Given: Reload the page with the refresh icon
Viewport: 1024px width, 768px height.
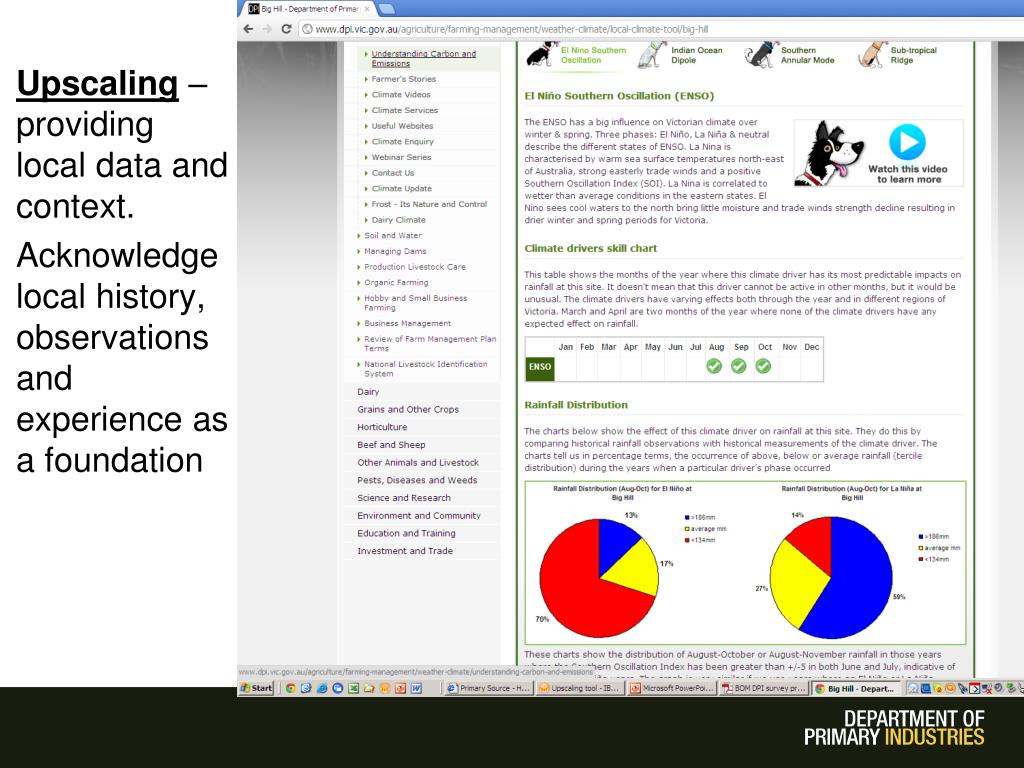Looking at the screenshot, I should (x=286, y=29).
